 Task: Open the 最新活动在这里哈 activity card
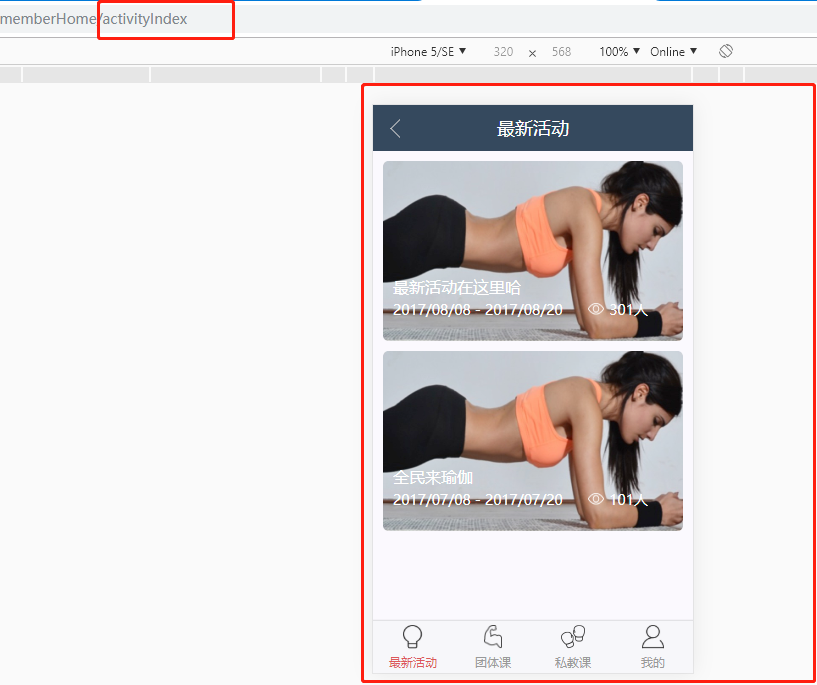pos(533,251)
